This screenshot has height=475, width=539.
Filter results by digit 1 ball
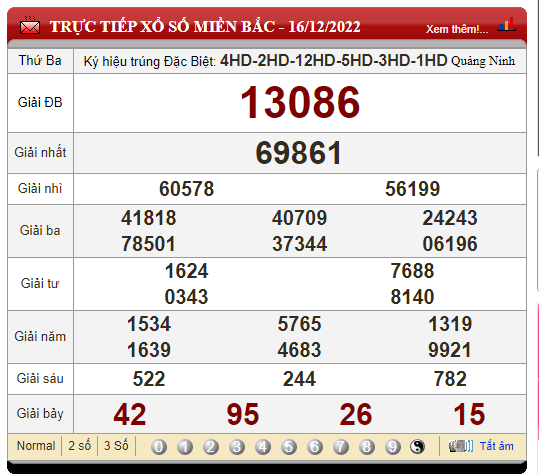pos(185,447)
